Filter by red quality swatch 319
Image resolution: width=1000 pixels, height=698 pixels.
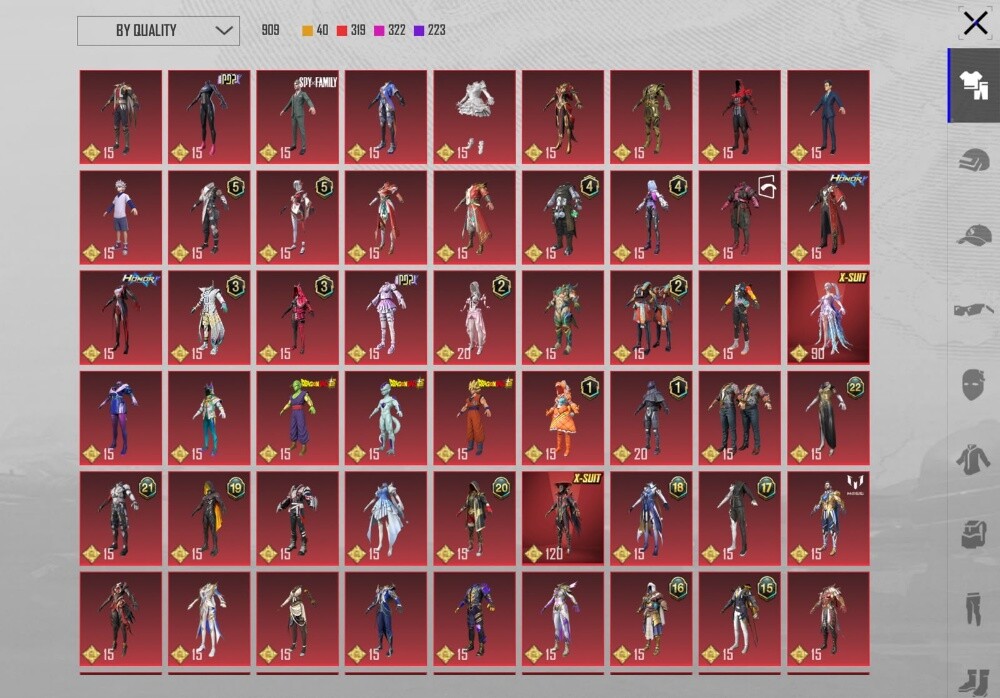[x=351, y=30]
